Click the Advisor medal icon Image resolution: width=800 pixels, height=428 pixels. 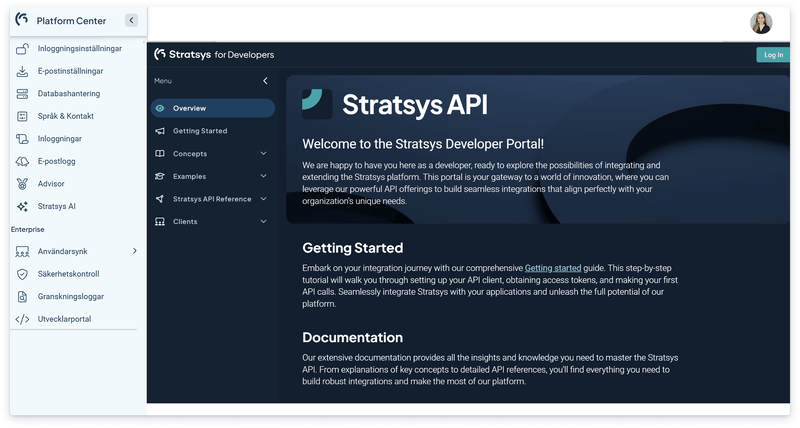22,184
